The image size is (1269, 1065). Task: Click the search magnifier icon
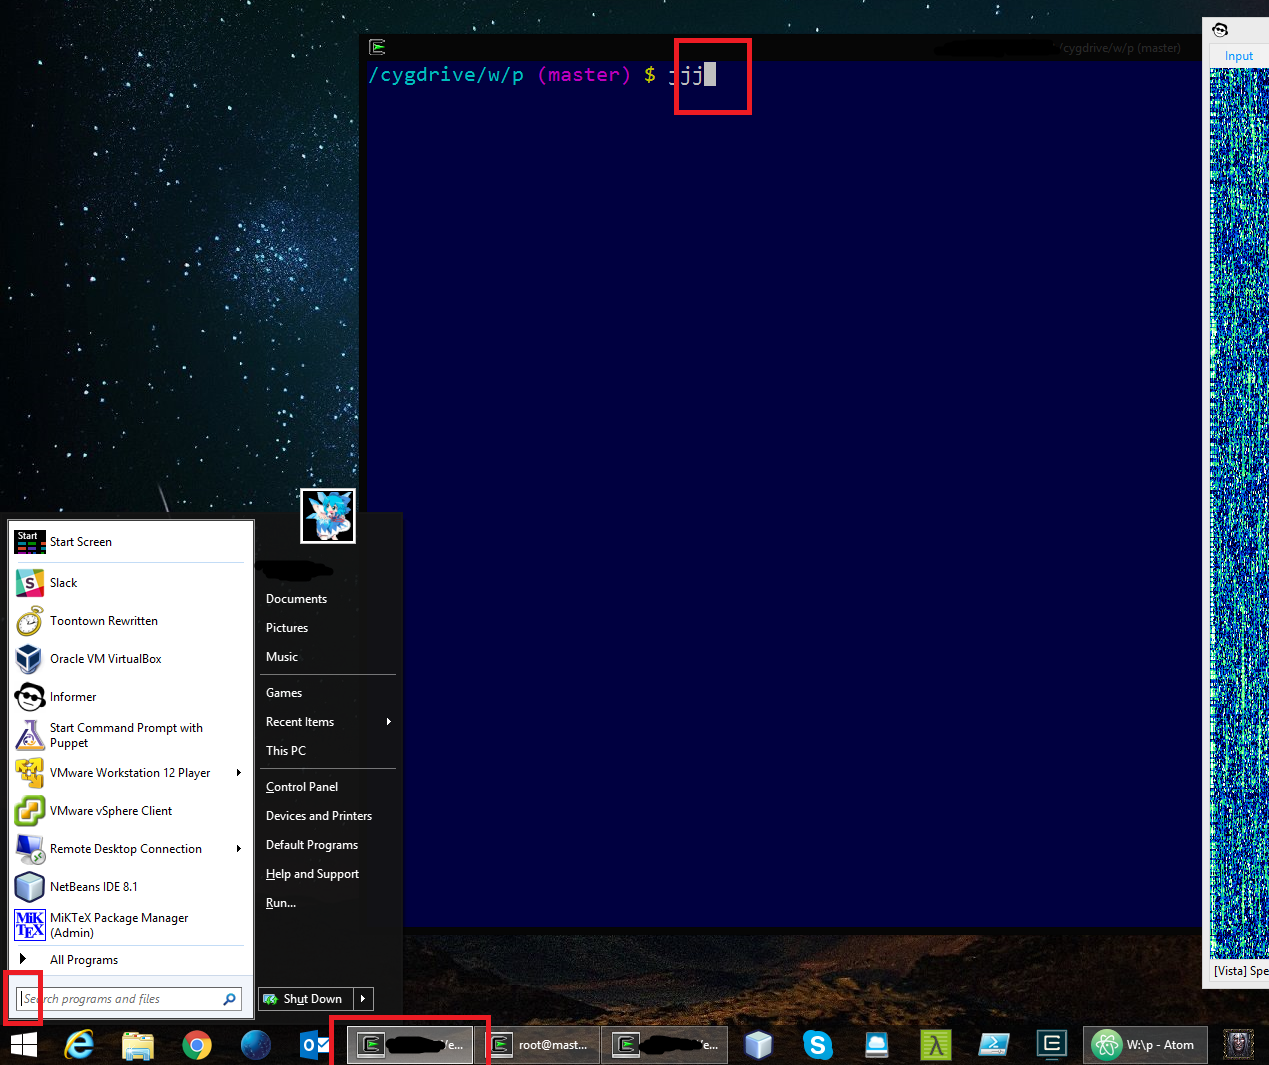[x=230, y=999]
